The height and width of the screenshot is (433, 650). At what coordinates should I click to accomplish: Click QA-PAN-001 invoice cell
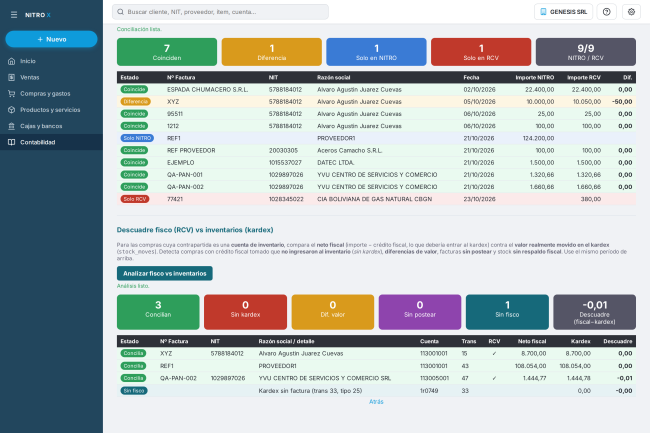tap(185, 175)
